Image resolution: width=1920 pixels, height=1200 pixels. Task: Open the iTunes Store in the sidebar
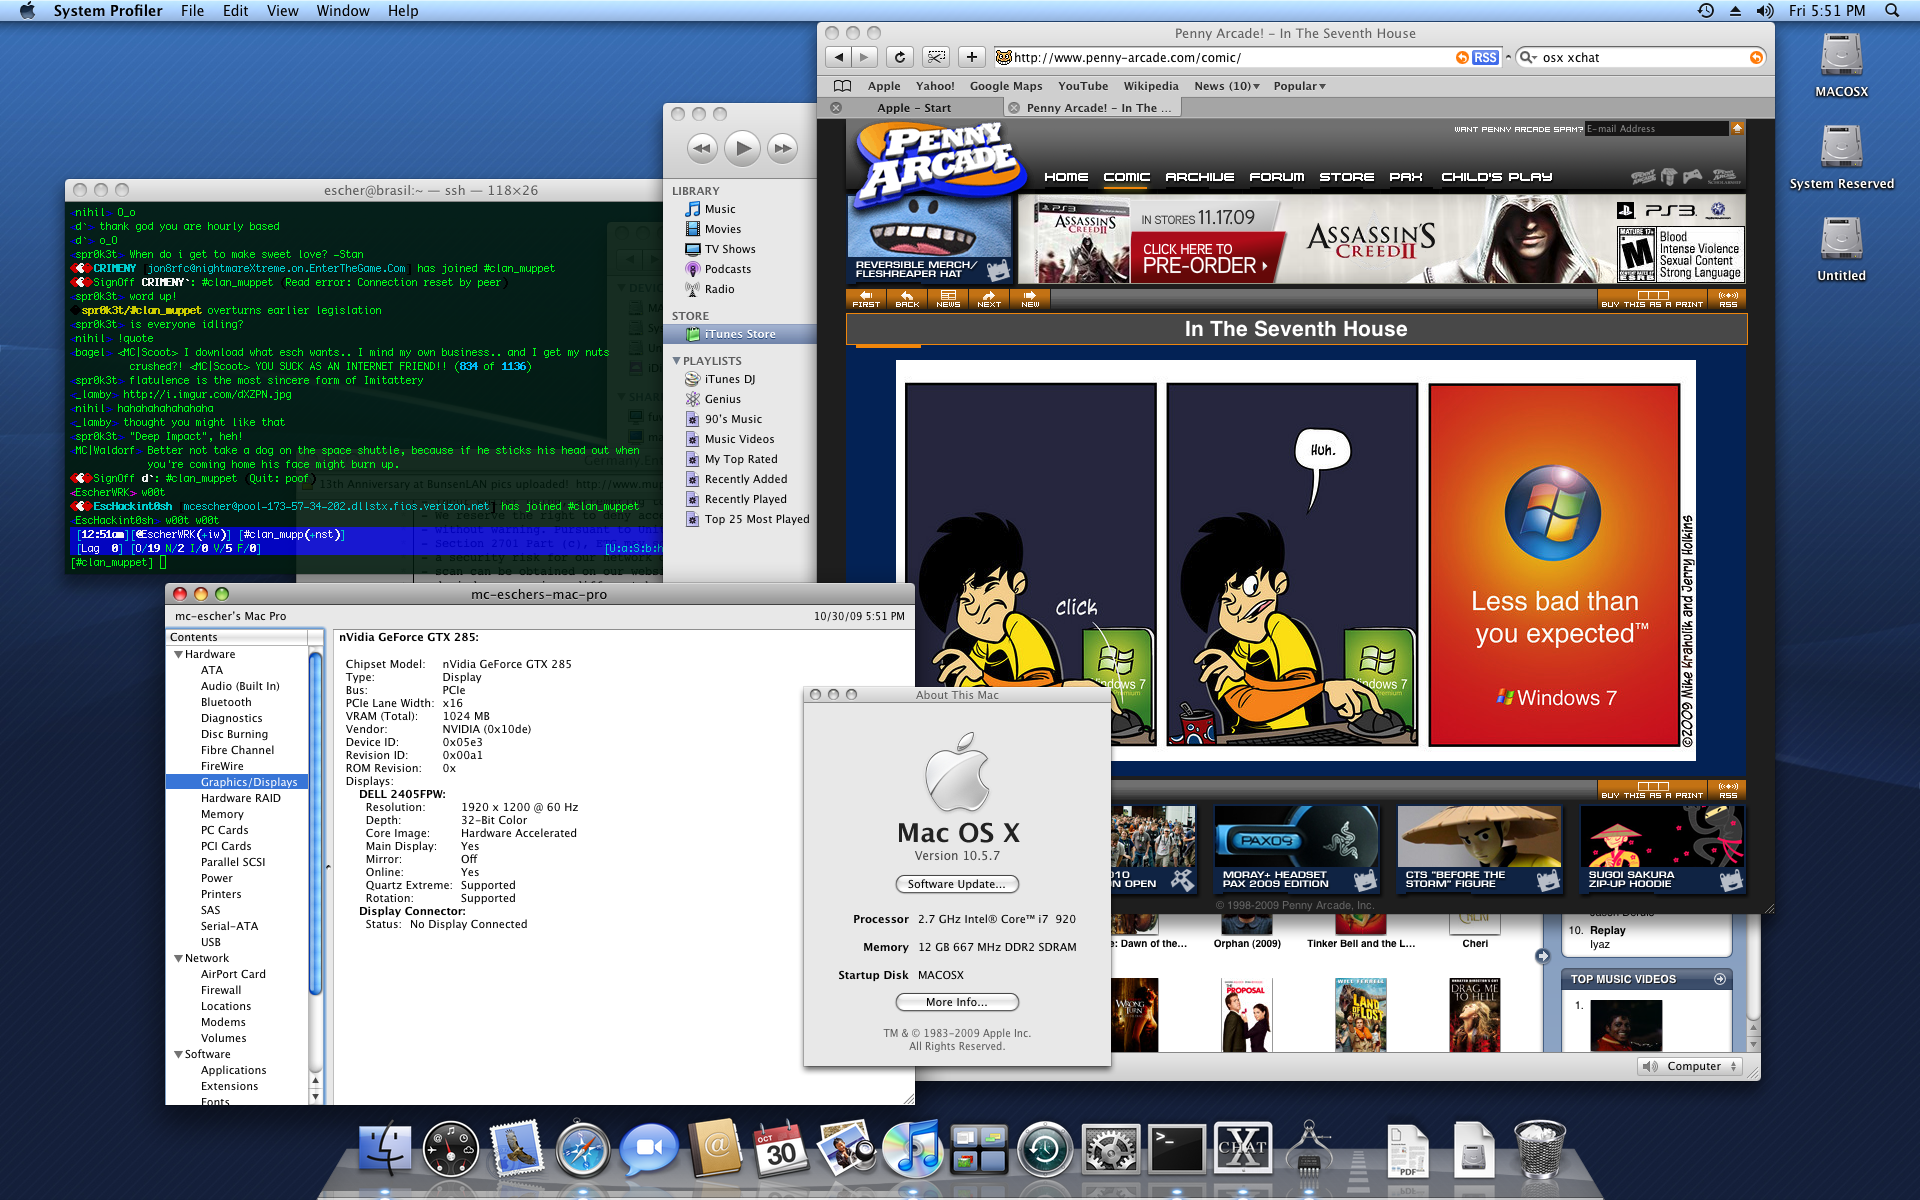(x=740, y=334)
